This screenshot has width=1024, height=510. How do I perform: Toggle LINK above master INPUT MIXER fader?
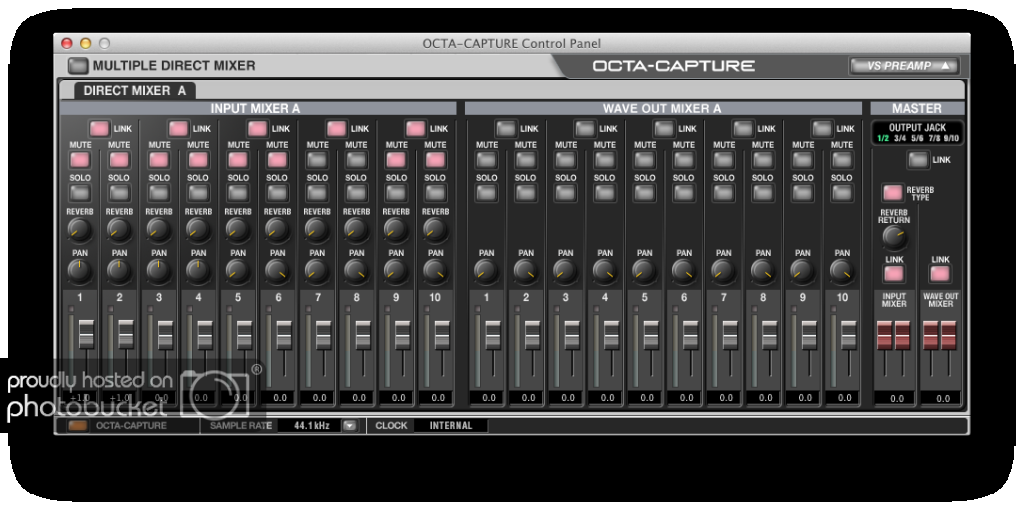pyautogui.click(x=894, y=274)
